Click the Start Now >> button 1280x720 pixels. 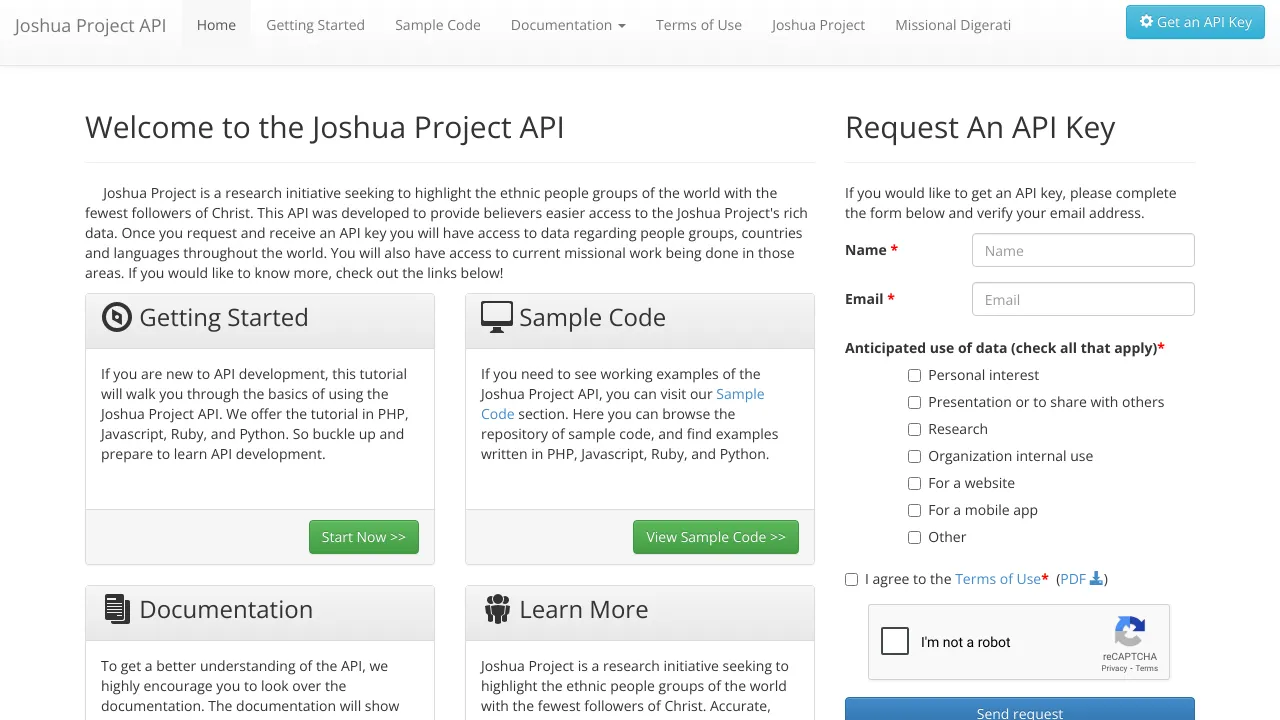click(364, 537)
